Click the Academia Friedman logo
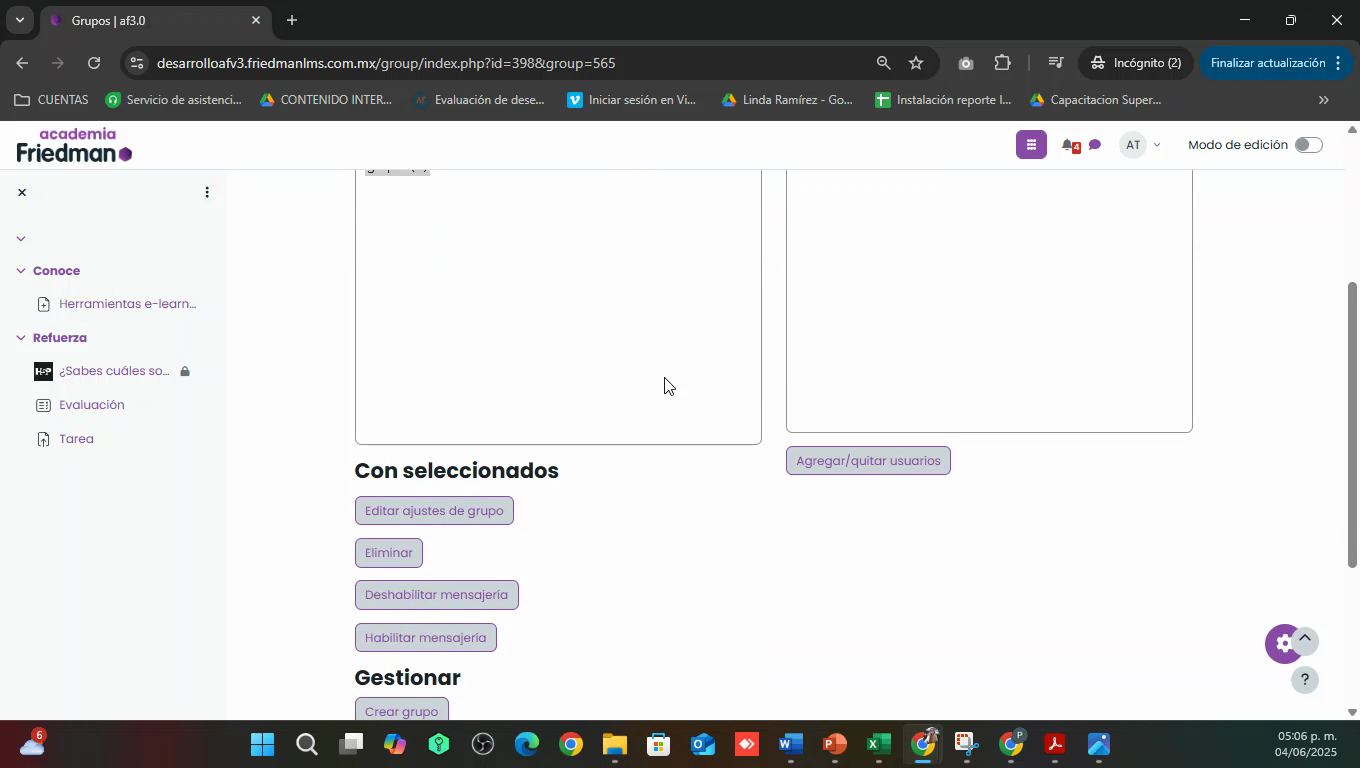 pyautogui.click(x=74, y=145)
